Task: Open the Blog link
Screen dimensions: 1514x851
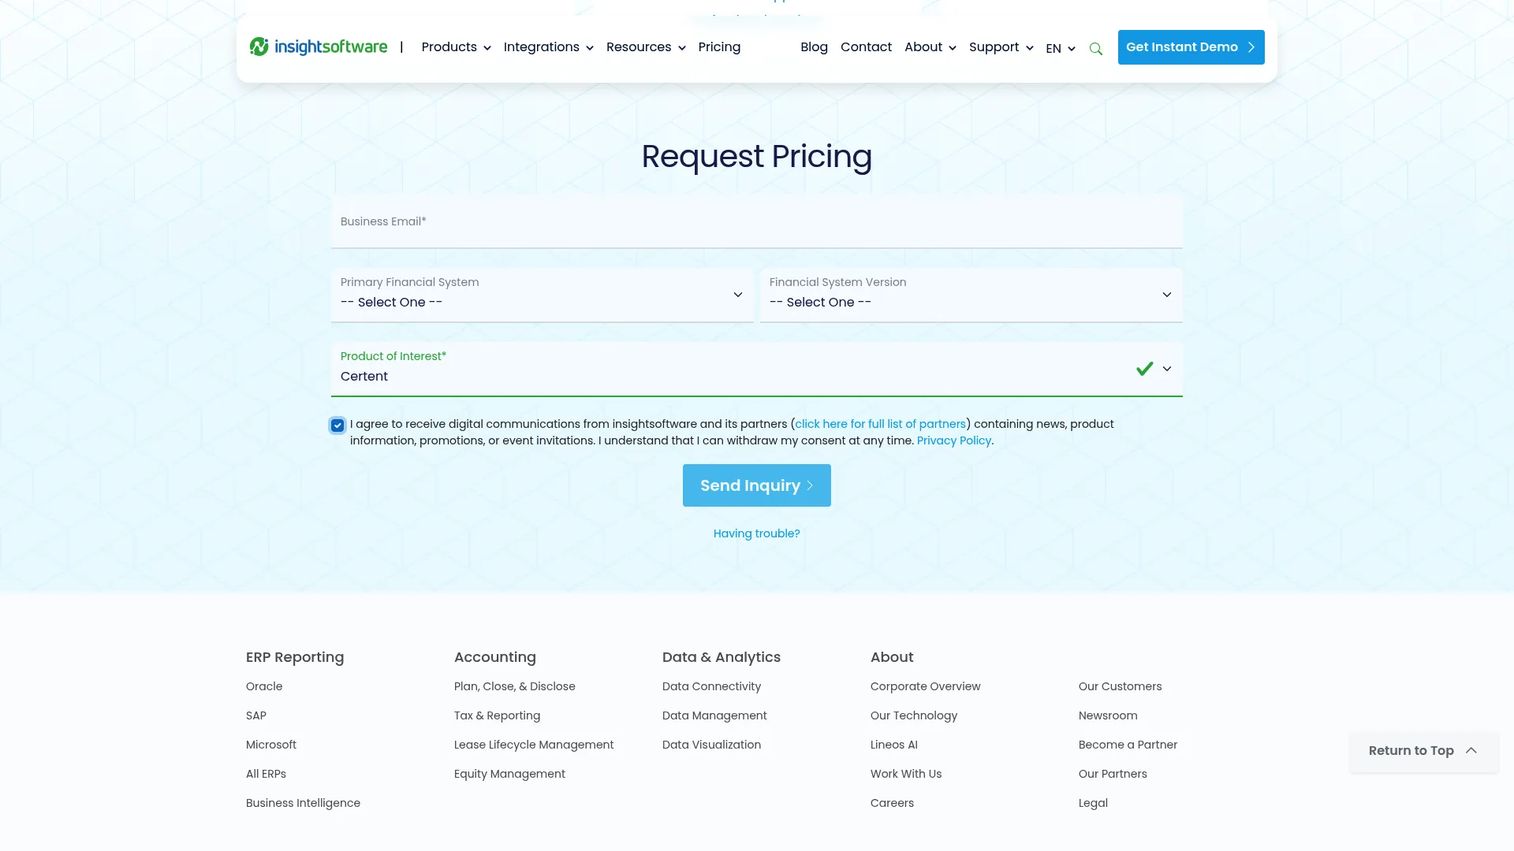Action: point(814,47)
